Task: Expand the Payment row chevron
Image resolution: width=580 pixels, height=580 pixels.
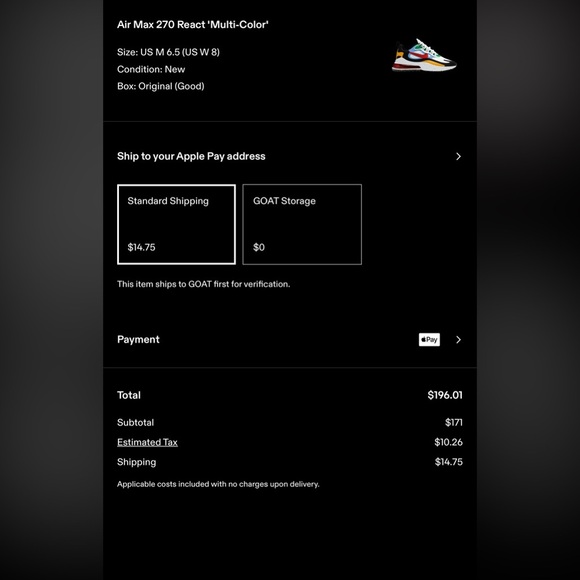Action: coord(458,340)
